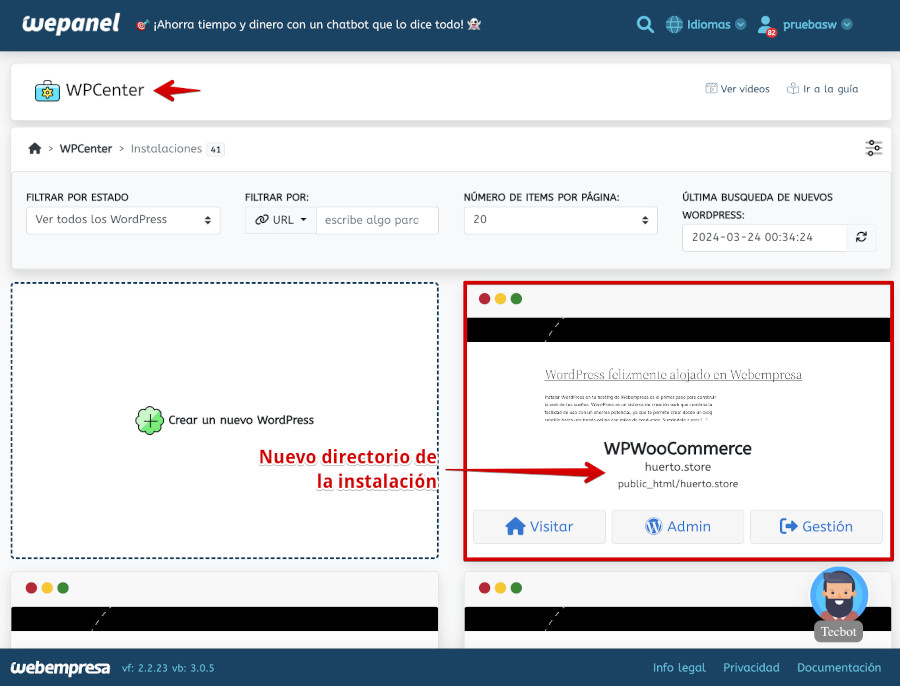Open Filtrar por estado dropdown
Image resolution: width=900 pixels, height=686 pixels.
click(123, 220)
